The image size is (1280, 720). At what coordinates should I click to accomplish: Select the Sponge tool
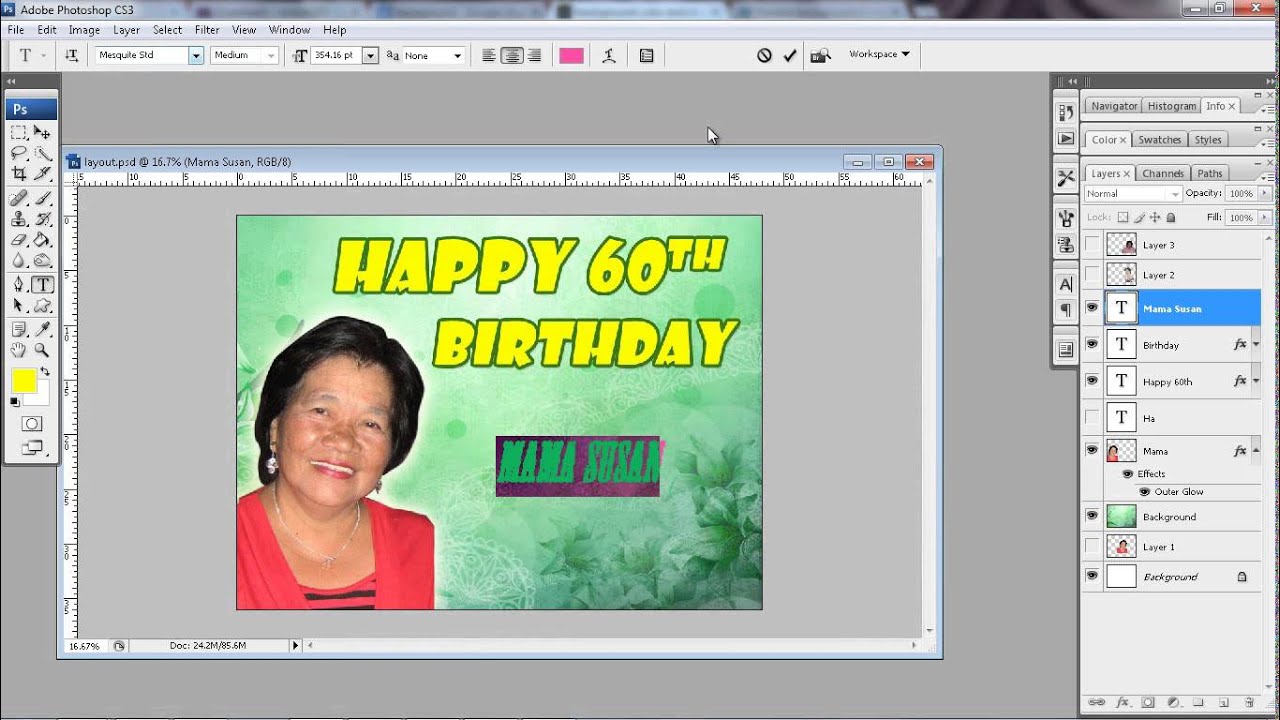pyautogui.click(x=42, y=261)
